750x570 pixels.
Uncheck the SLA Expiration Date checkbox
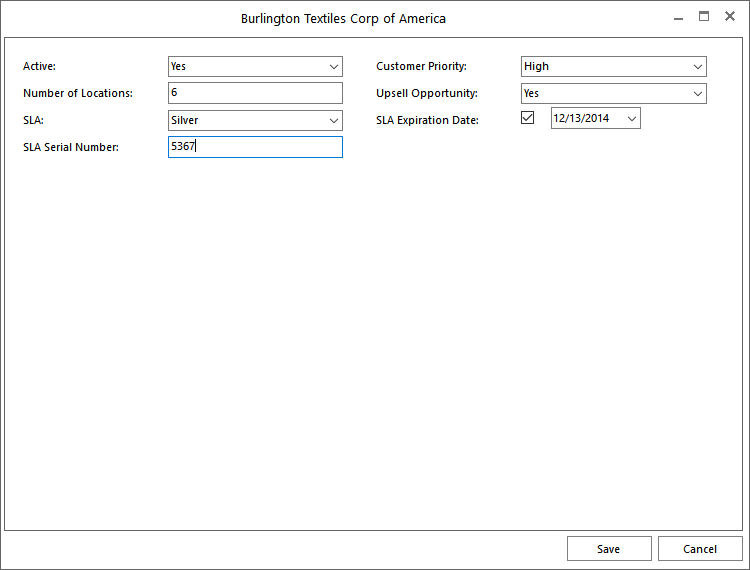(x=528, y=118)
